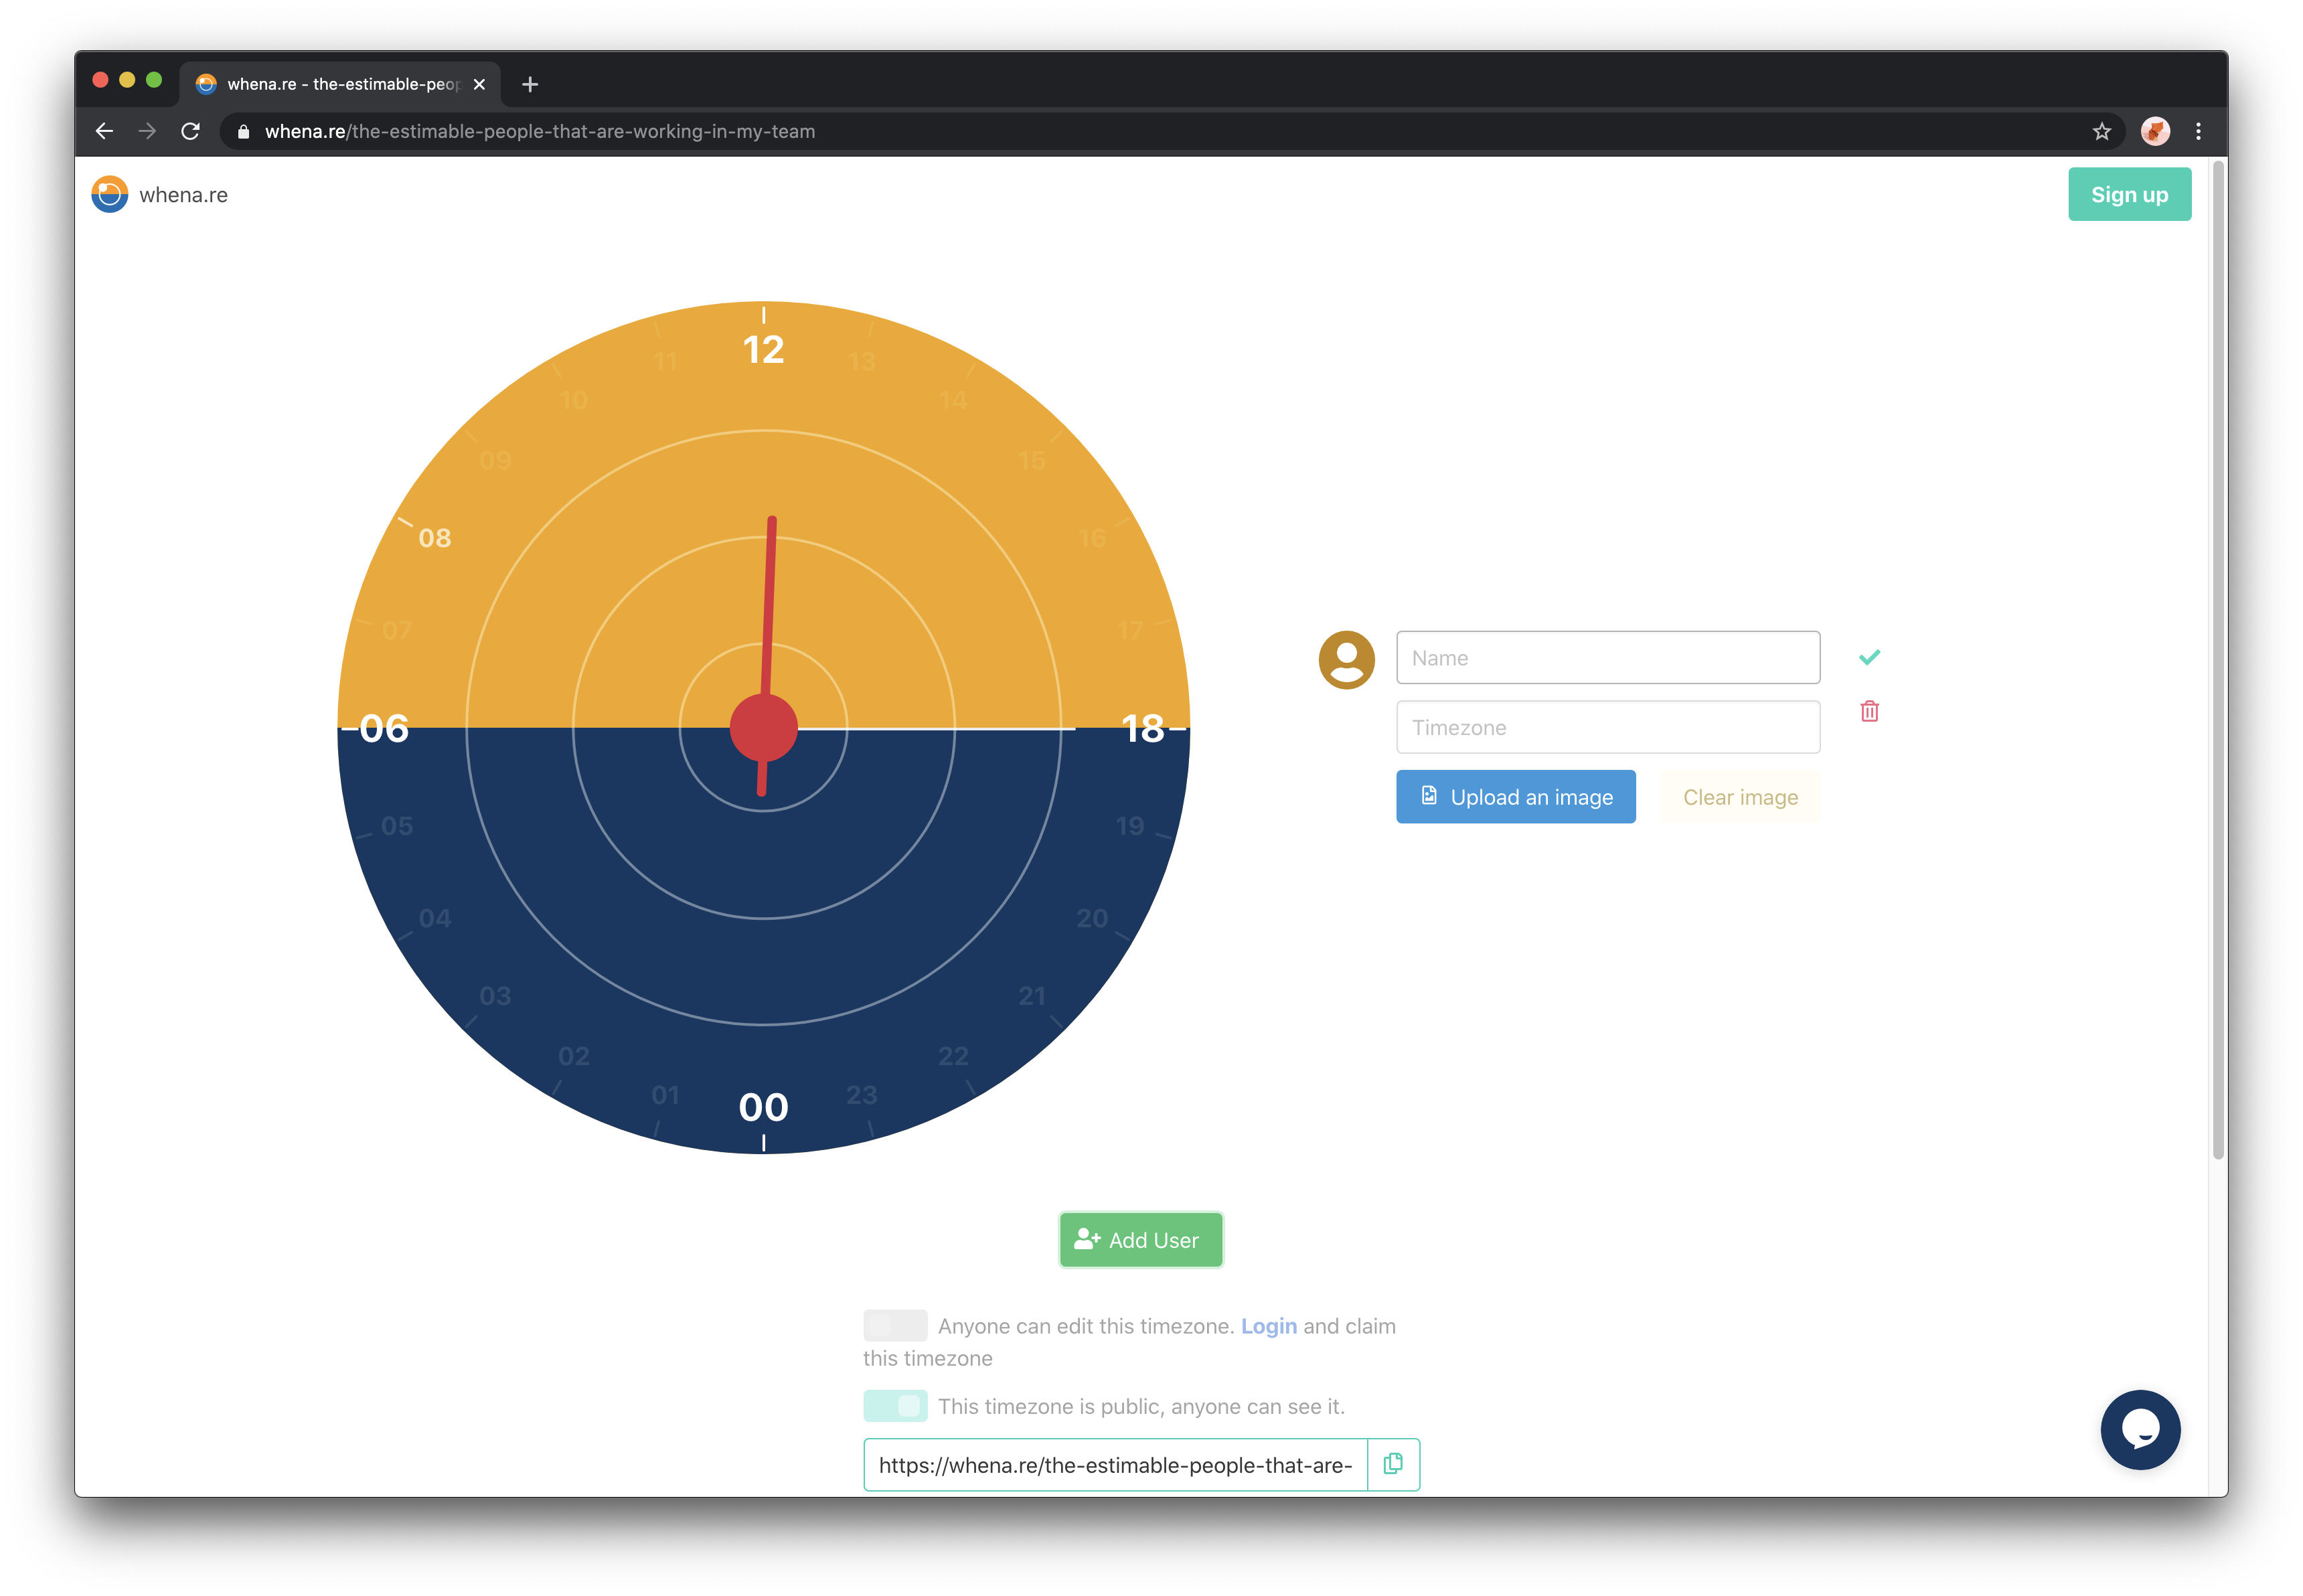Image resolution: width=2303 pixels, height=1596 pixels.
Task: Click the whena.re logo
Action: click(110, 194)
